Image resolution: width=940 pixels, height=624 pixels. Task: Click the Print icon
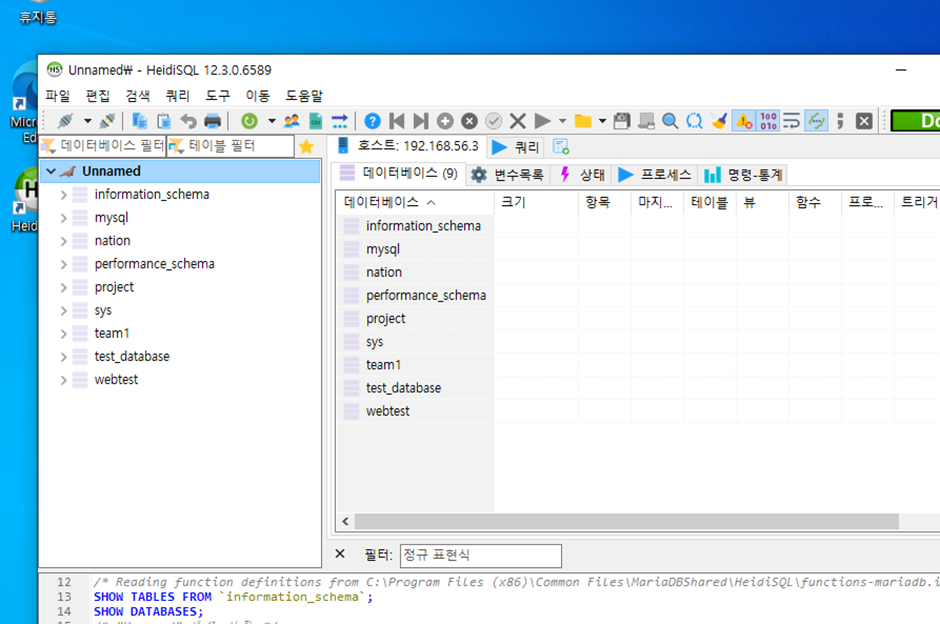(213, 121)
